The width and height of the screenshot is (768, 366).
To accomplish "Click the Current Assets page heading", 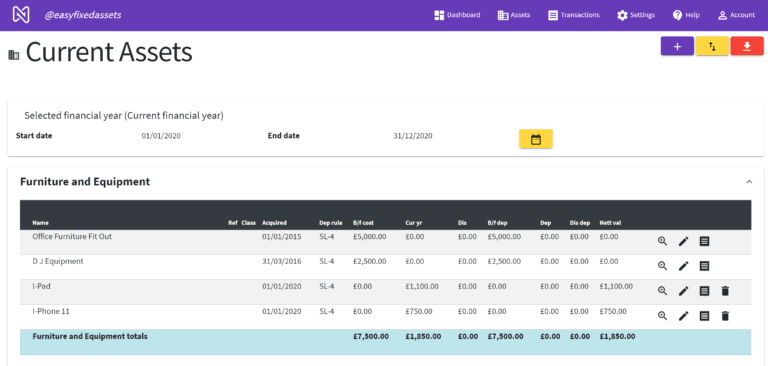I will pyautogui.click(x=109, y=52).
